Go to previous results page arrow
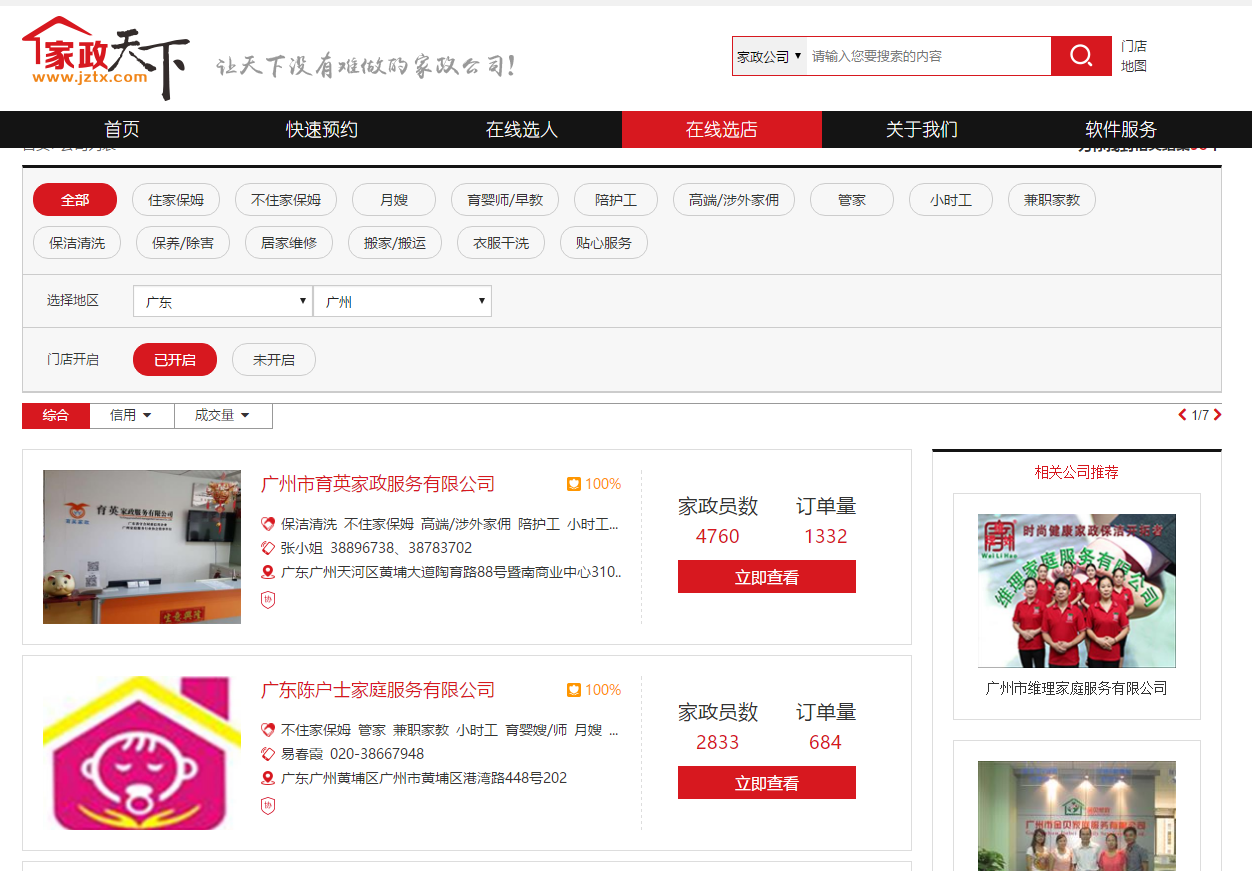1252x871 pixels. tap(1183, 415)
